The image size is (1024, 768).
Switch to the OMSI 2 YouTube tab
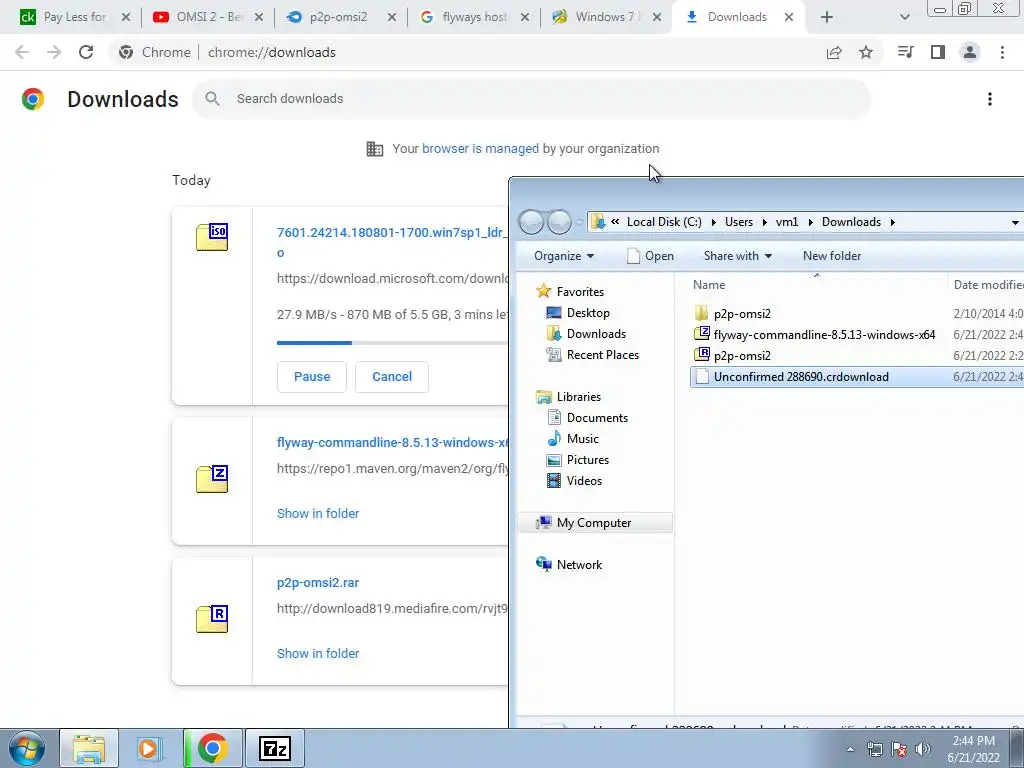click(x=210, y=17)
